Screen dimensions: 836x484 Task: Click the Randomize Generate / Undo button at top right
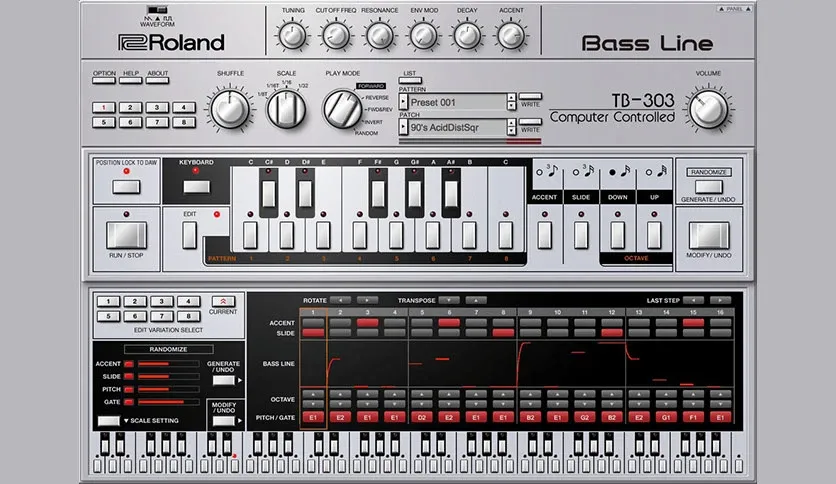coord(709,187)
